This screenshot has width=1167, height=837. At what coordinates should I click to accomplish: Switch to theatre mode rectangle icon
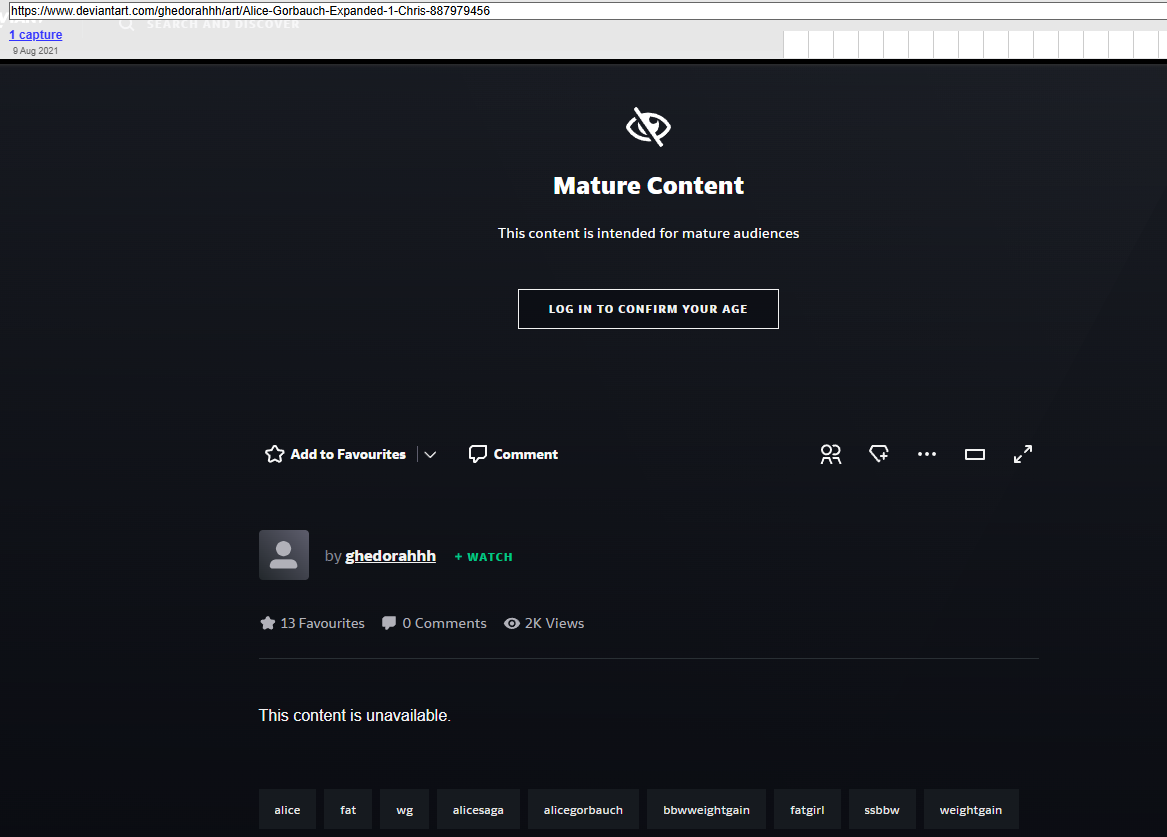(975, 454)
